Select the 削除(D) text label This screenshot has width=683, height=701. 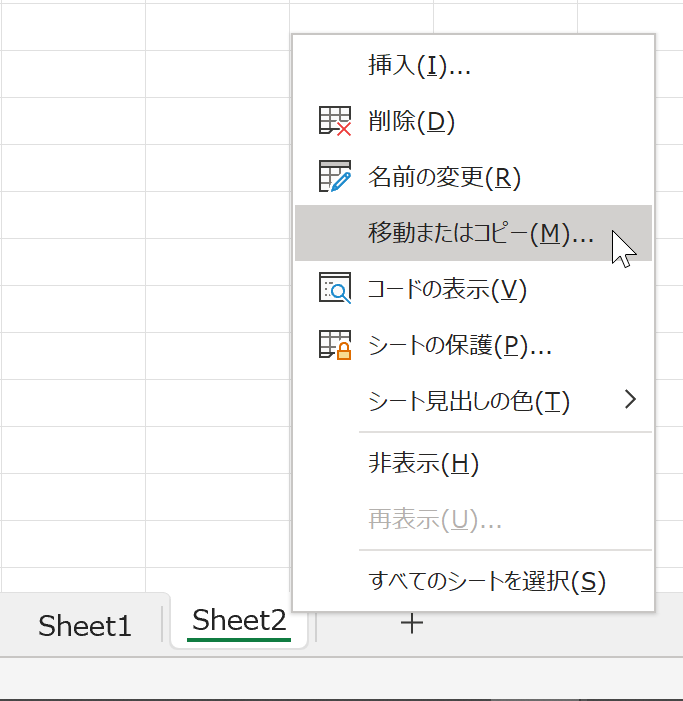coord(411,121)
